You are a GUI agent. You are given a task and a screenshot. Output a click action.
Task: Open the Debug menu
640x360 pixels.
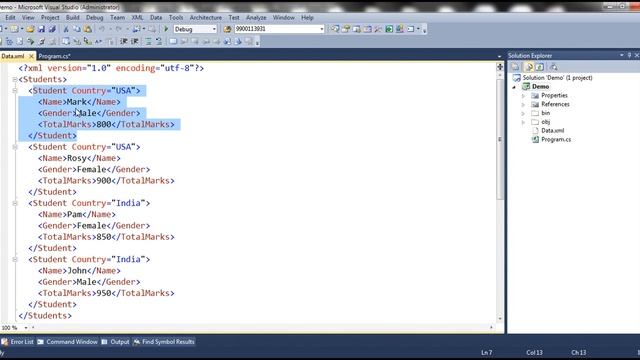(x=94, y=18)
